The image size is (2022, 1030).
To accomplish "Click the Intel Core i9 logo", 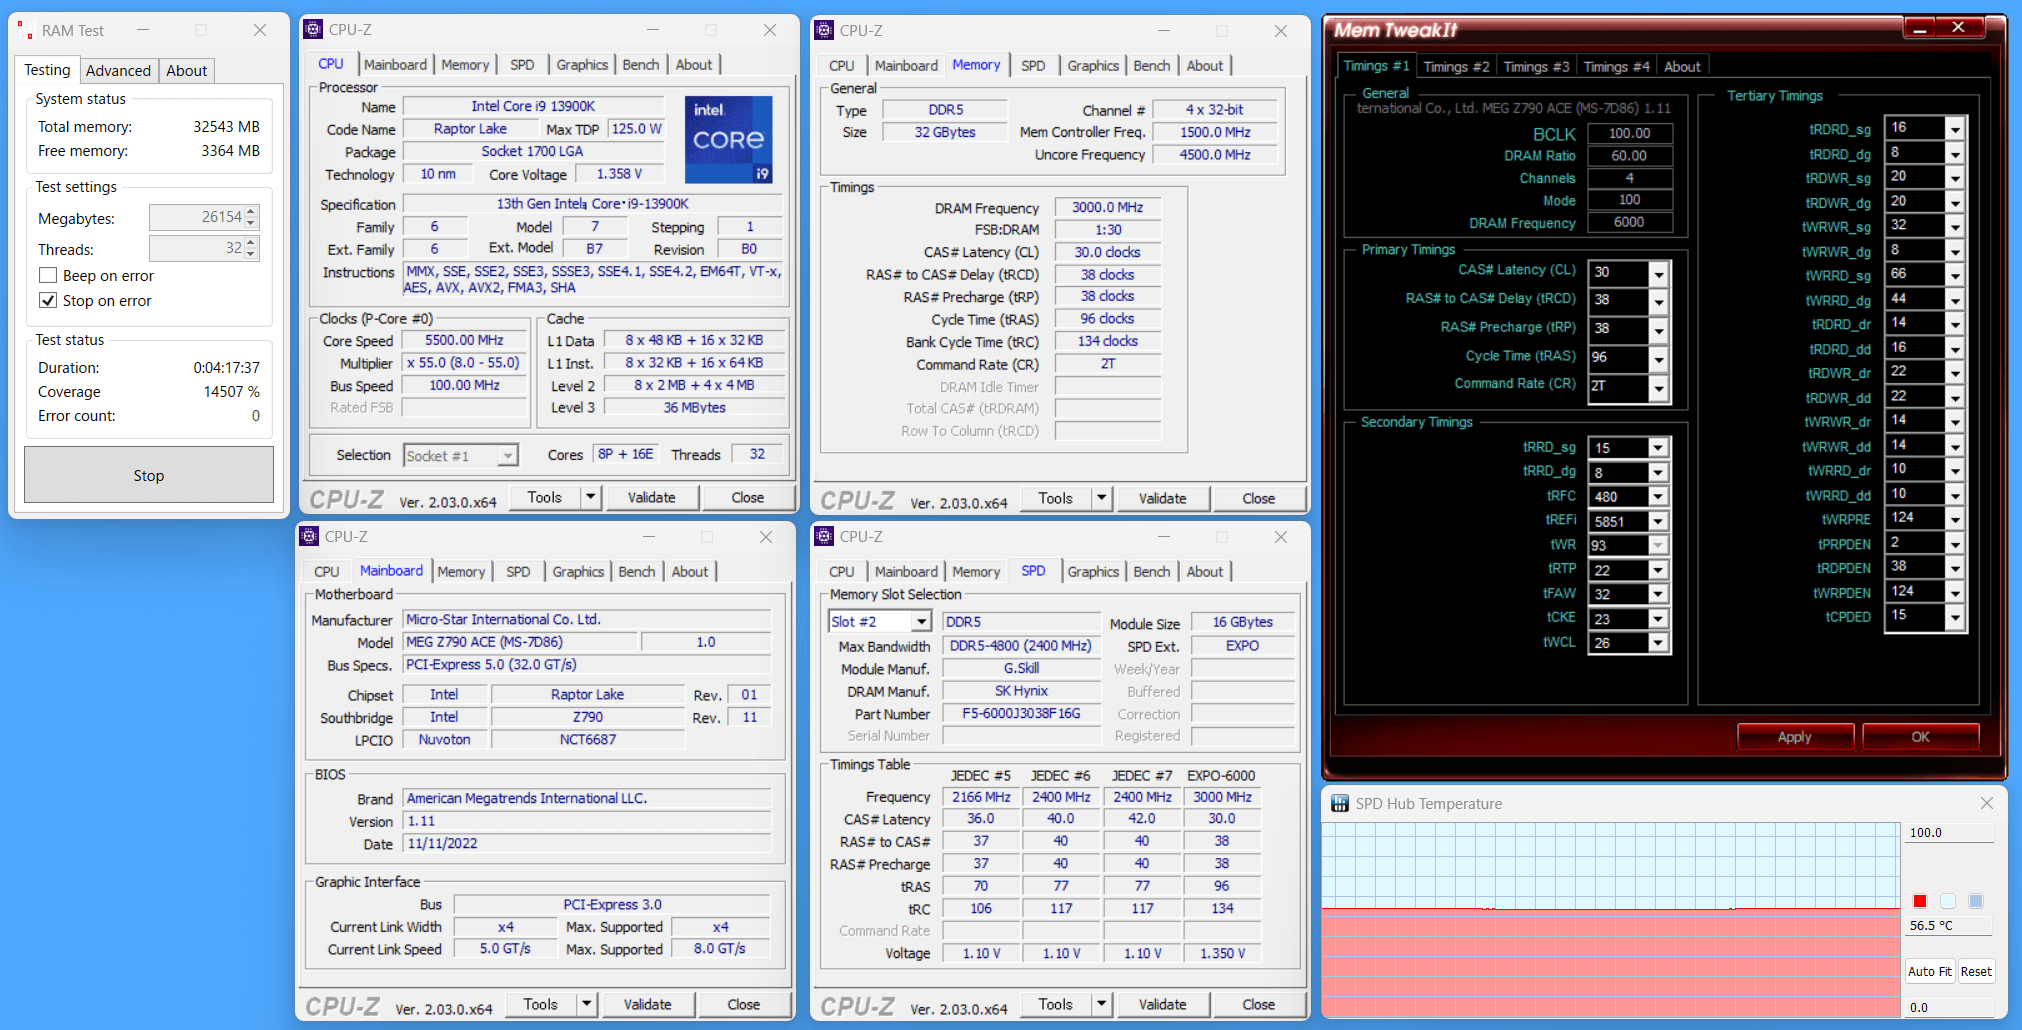I will (x=728, y=139).
